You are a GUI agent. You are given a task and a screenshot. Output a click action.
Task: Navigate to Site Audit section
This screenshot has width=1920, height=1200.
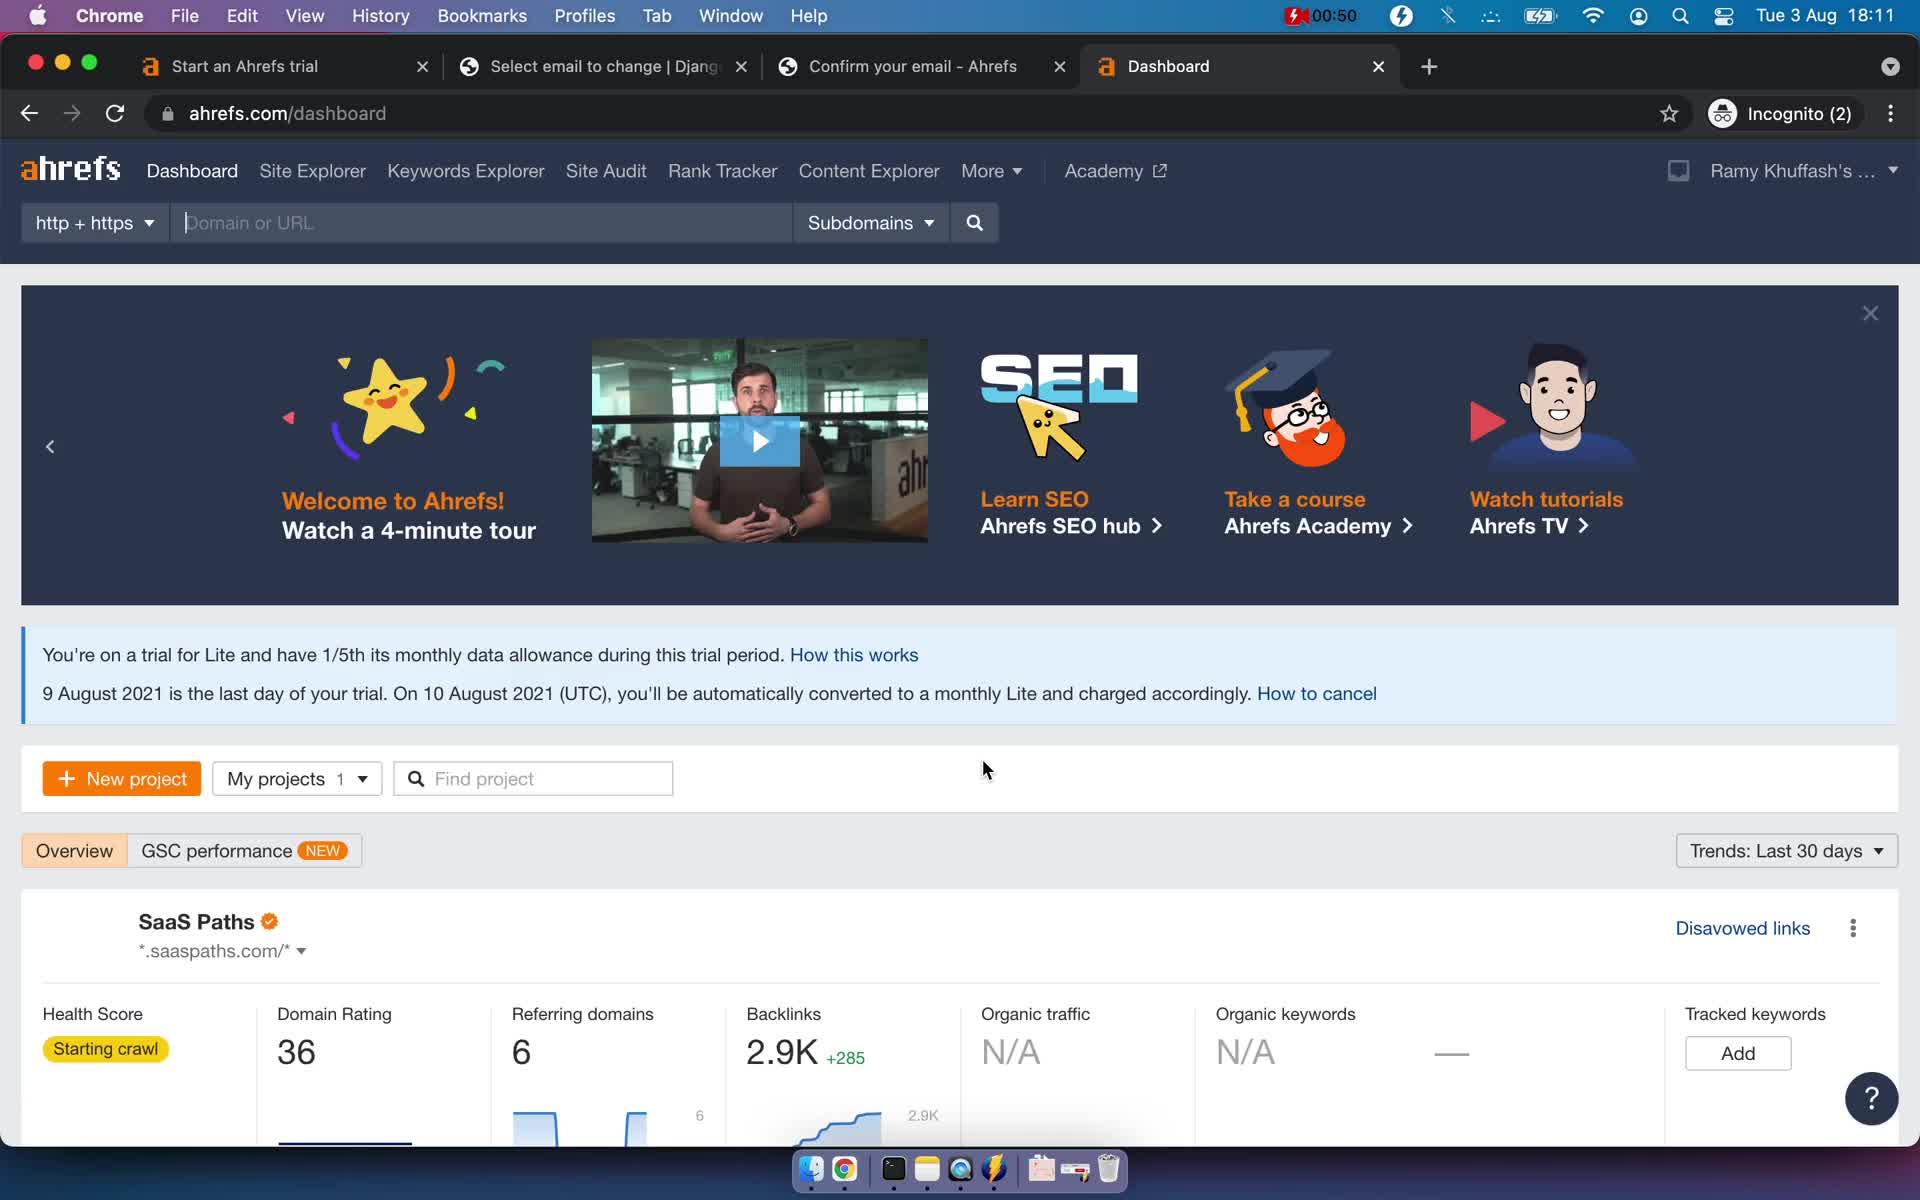tap(605, 170)
